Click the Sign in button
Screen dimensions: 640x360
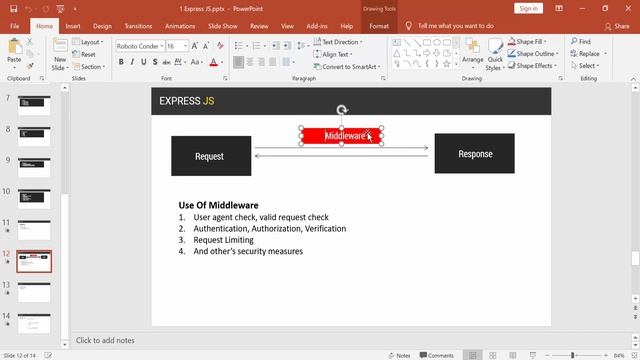(x=528, y=9)
